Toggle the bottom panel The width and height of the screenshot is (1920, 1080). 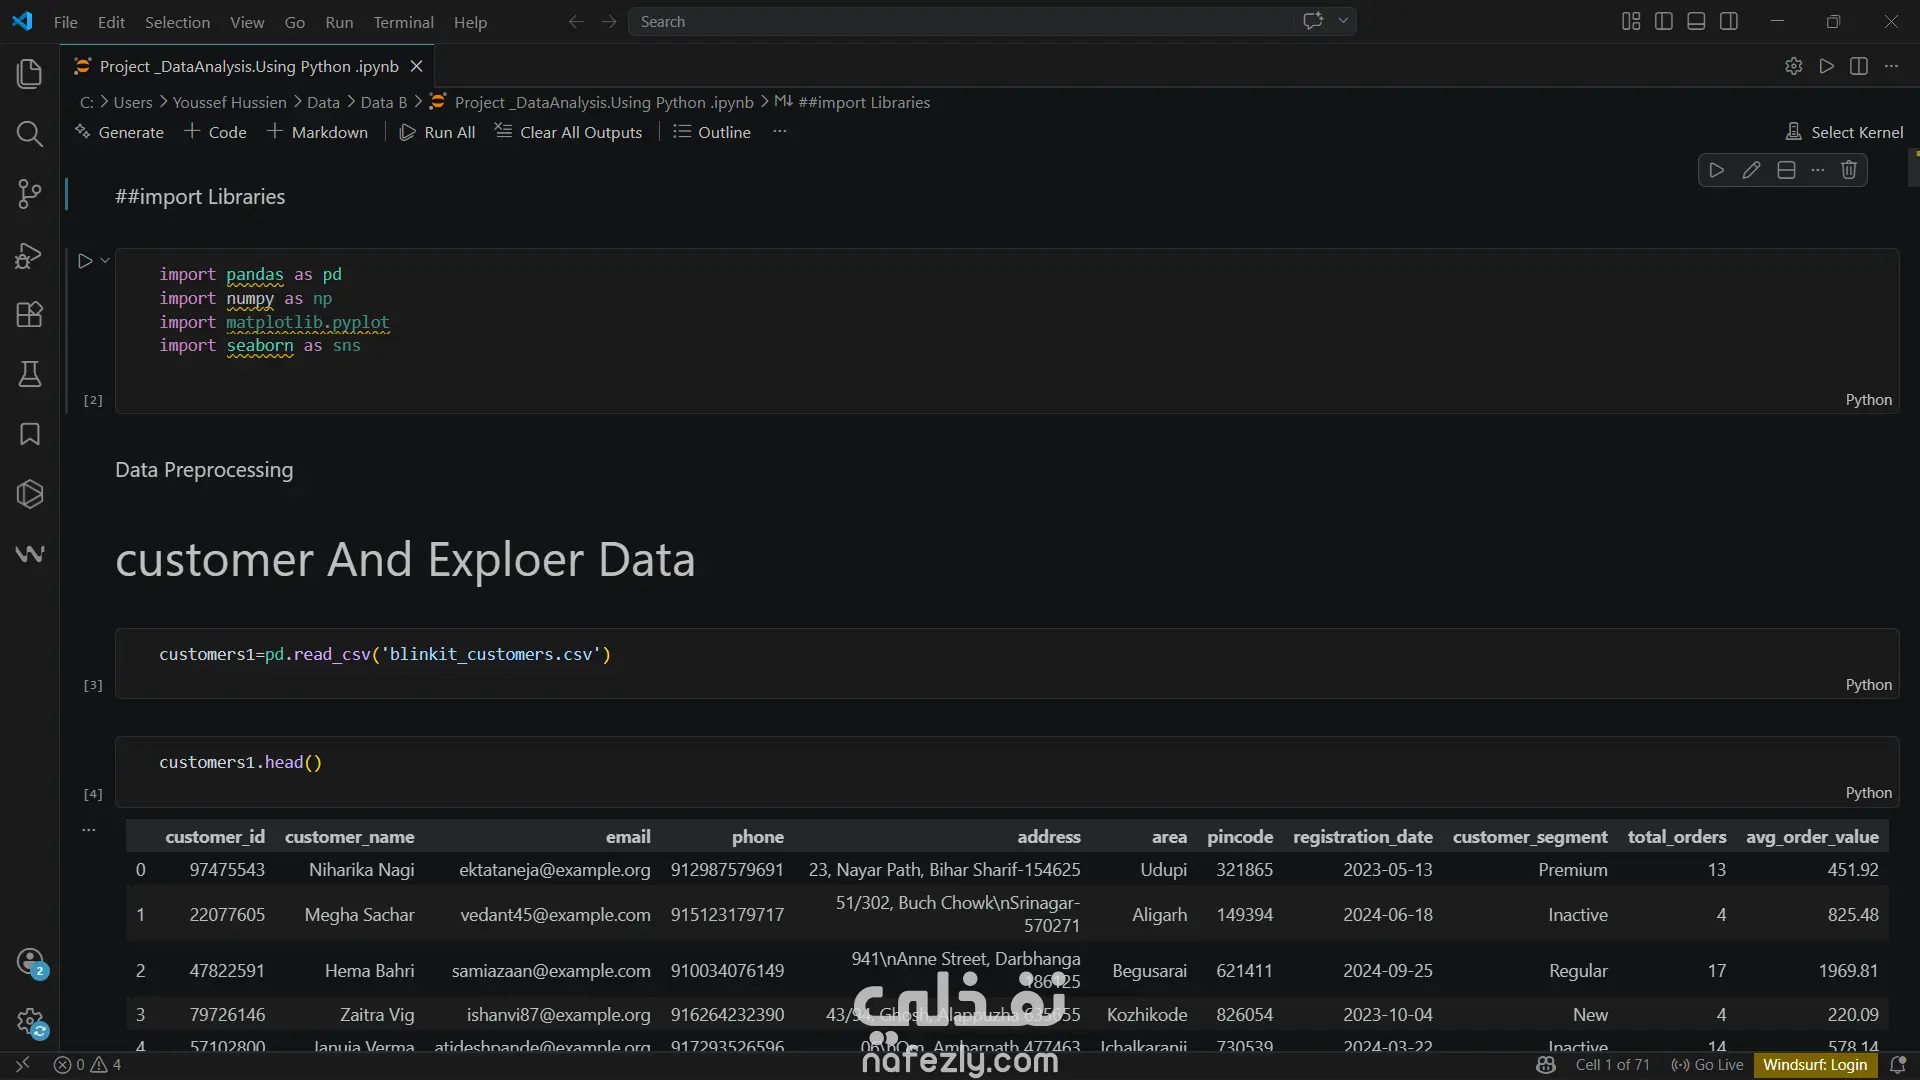[1696, 21]
